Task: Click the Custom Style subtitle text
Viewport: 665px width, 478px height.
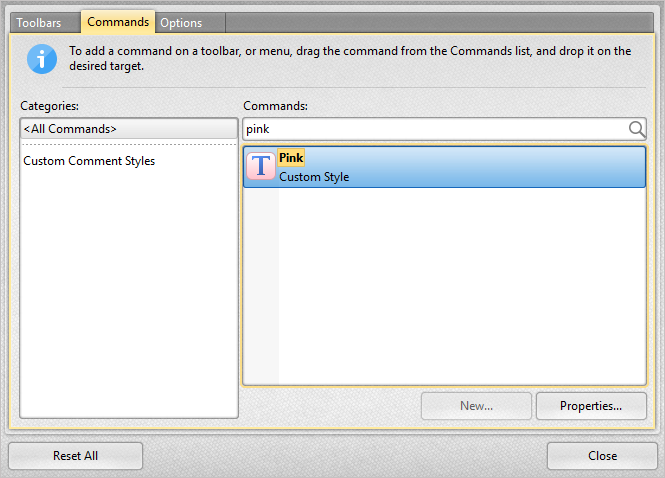Action: point(314,177)
